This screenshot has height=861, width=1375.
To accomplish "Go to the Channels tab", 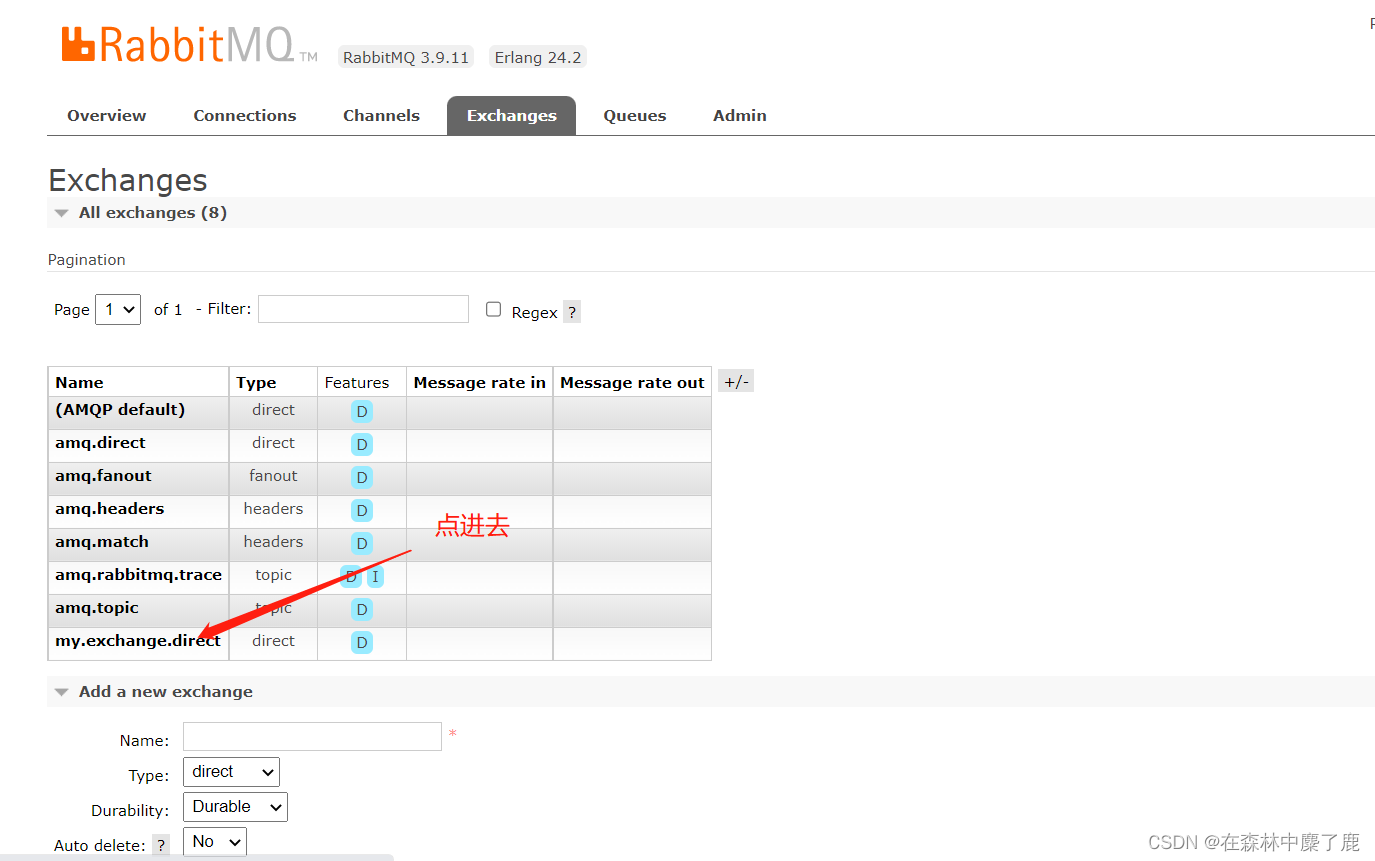I will pos(381,115).
